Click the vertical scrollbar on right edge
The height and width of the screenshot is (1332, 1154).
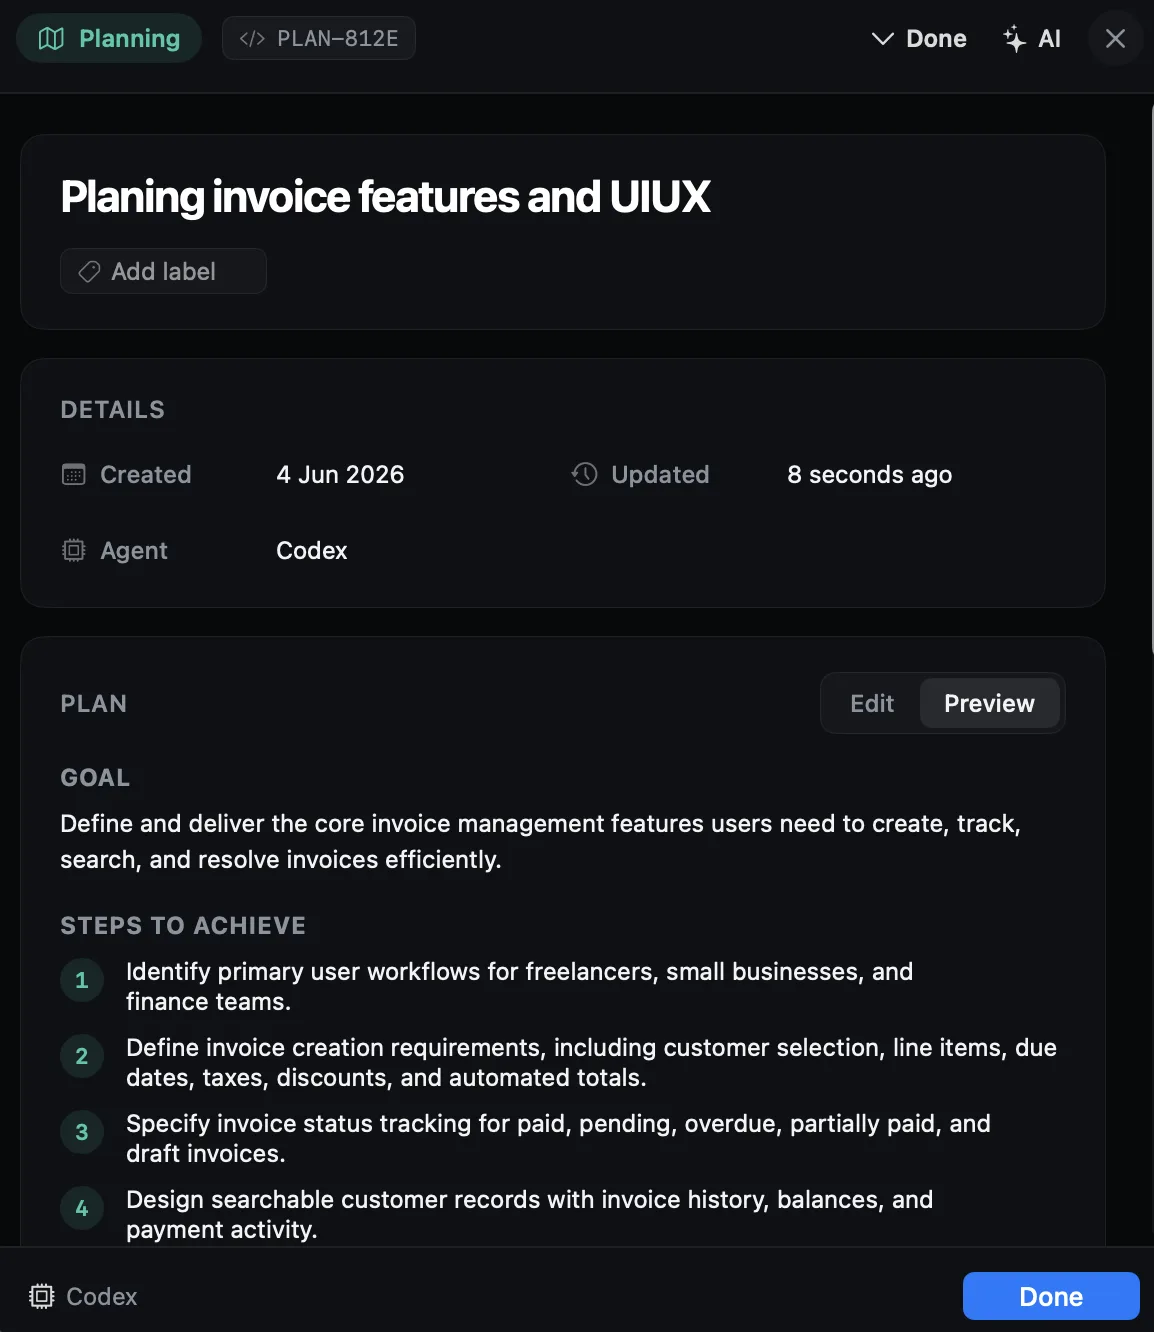click(1151, 380)
